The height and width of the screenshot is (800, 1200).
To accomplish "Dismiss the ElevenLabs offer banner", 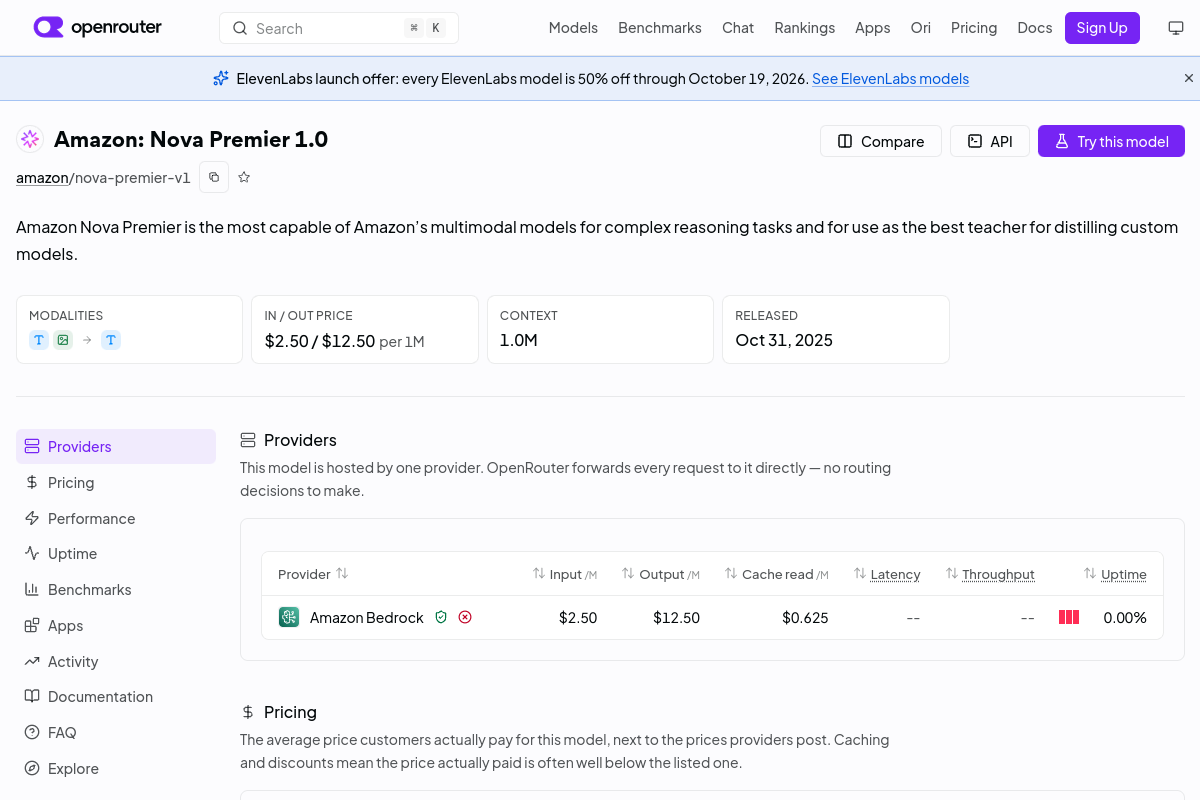I will 1189,78.
